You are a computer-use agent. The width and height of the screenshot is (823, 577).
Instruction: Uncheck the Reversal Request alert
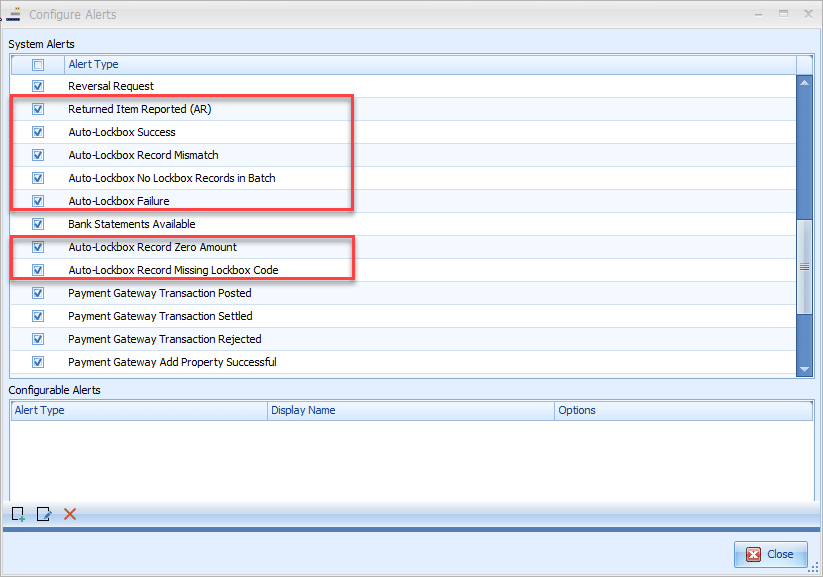tap(38, 86)
